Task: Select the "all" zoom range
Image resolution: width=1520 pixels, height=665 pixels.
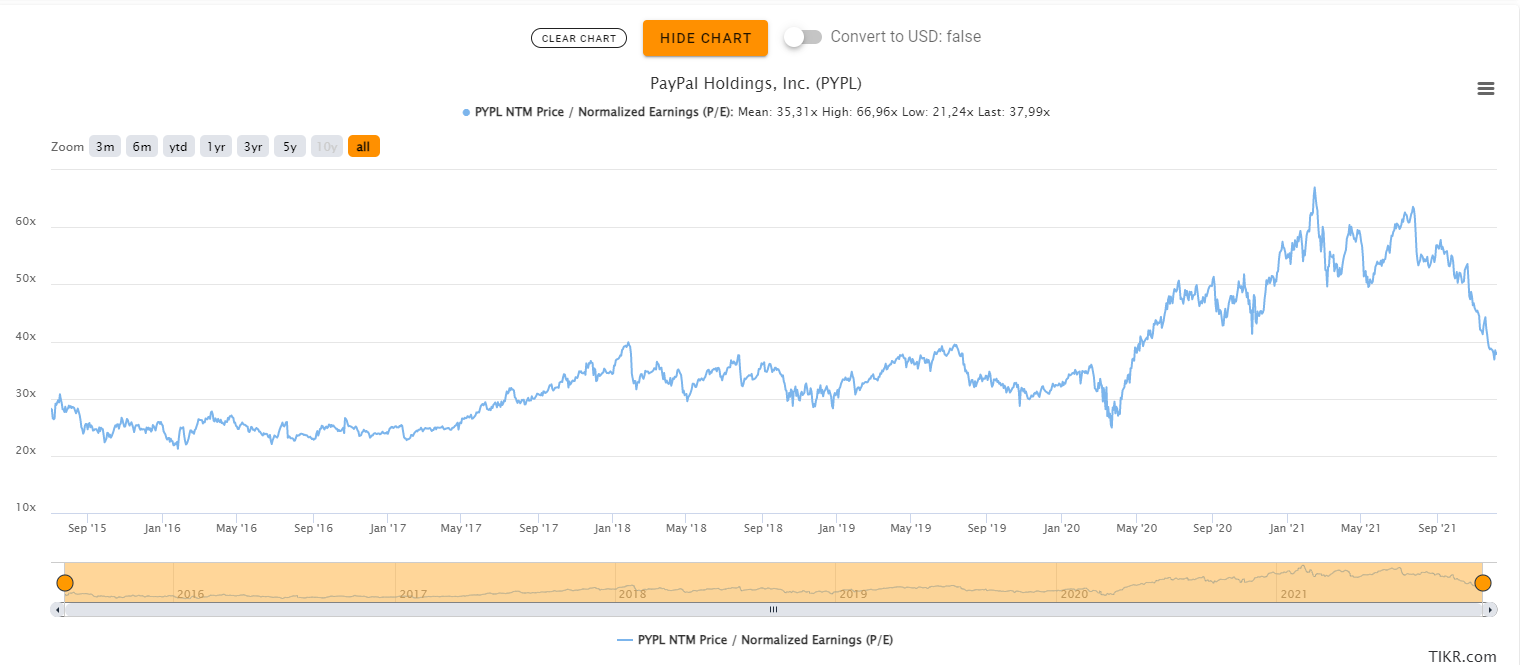Action: 363,147
